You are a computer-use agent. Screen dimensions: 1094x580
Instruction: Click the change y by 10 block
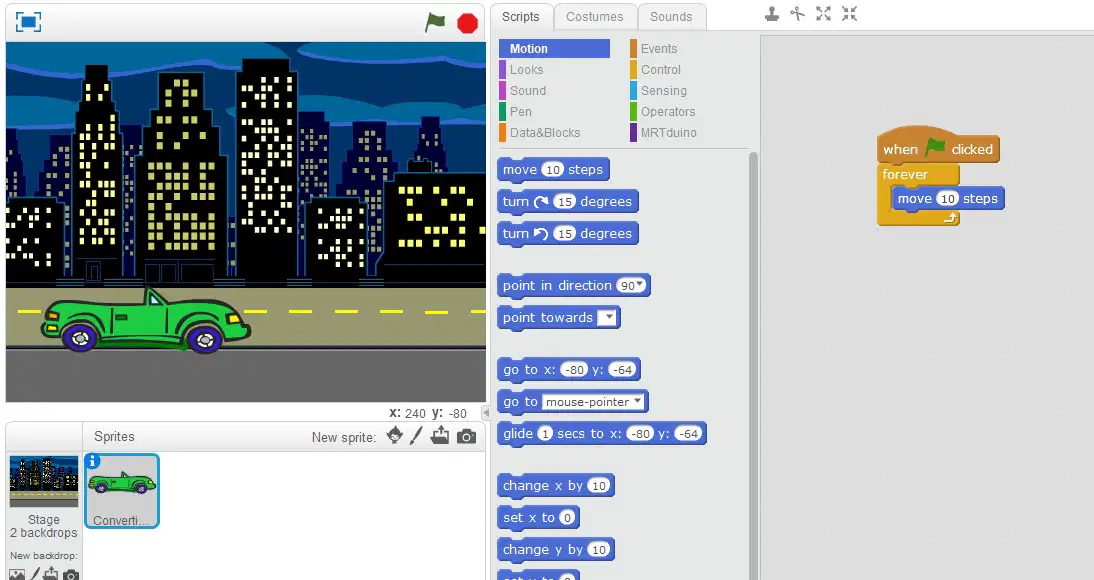tap(555, 550)
